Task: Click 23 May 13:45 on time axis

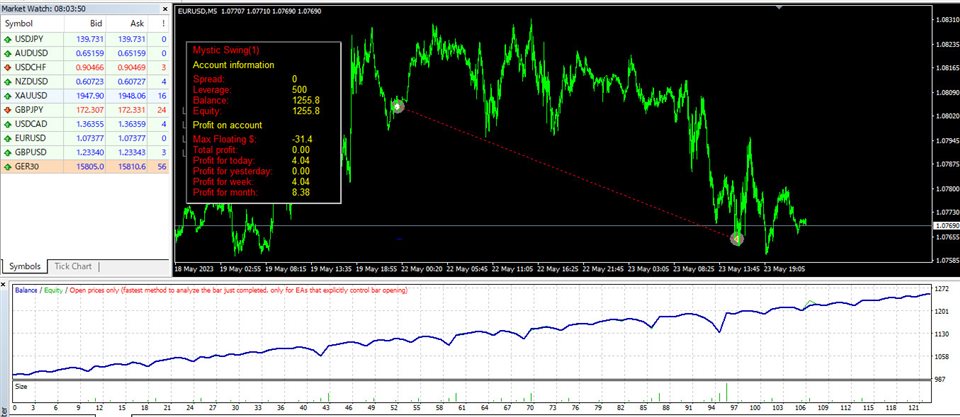Action: pyautogui.click(x=738, y=269)
